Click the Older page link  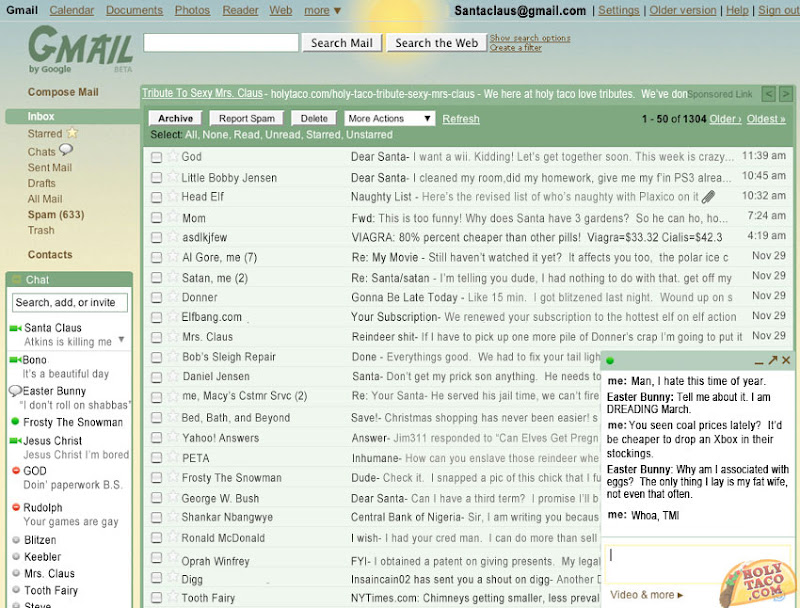coord(725,119)
